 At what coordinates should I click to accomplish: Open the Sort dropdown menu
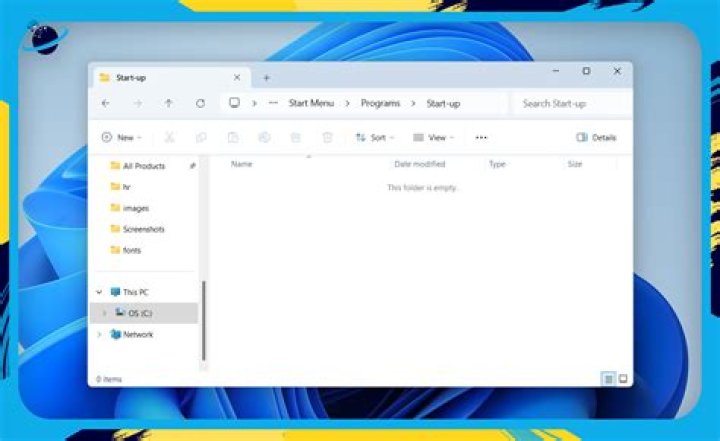pos(375,137)
